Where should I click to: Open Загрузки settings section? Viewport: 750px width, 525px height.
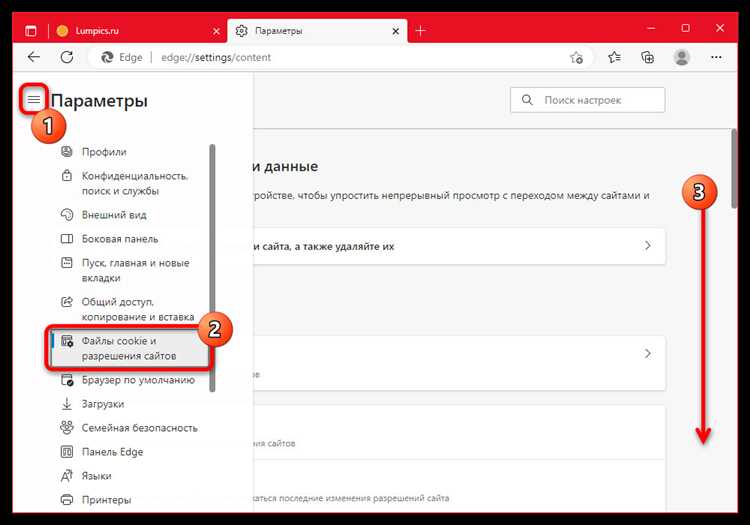pos(102,404)
